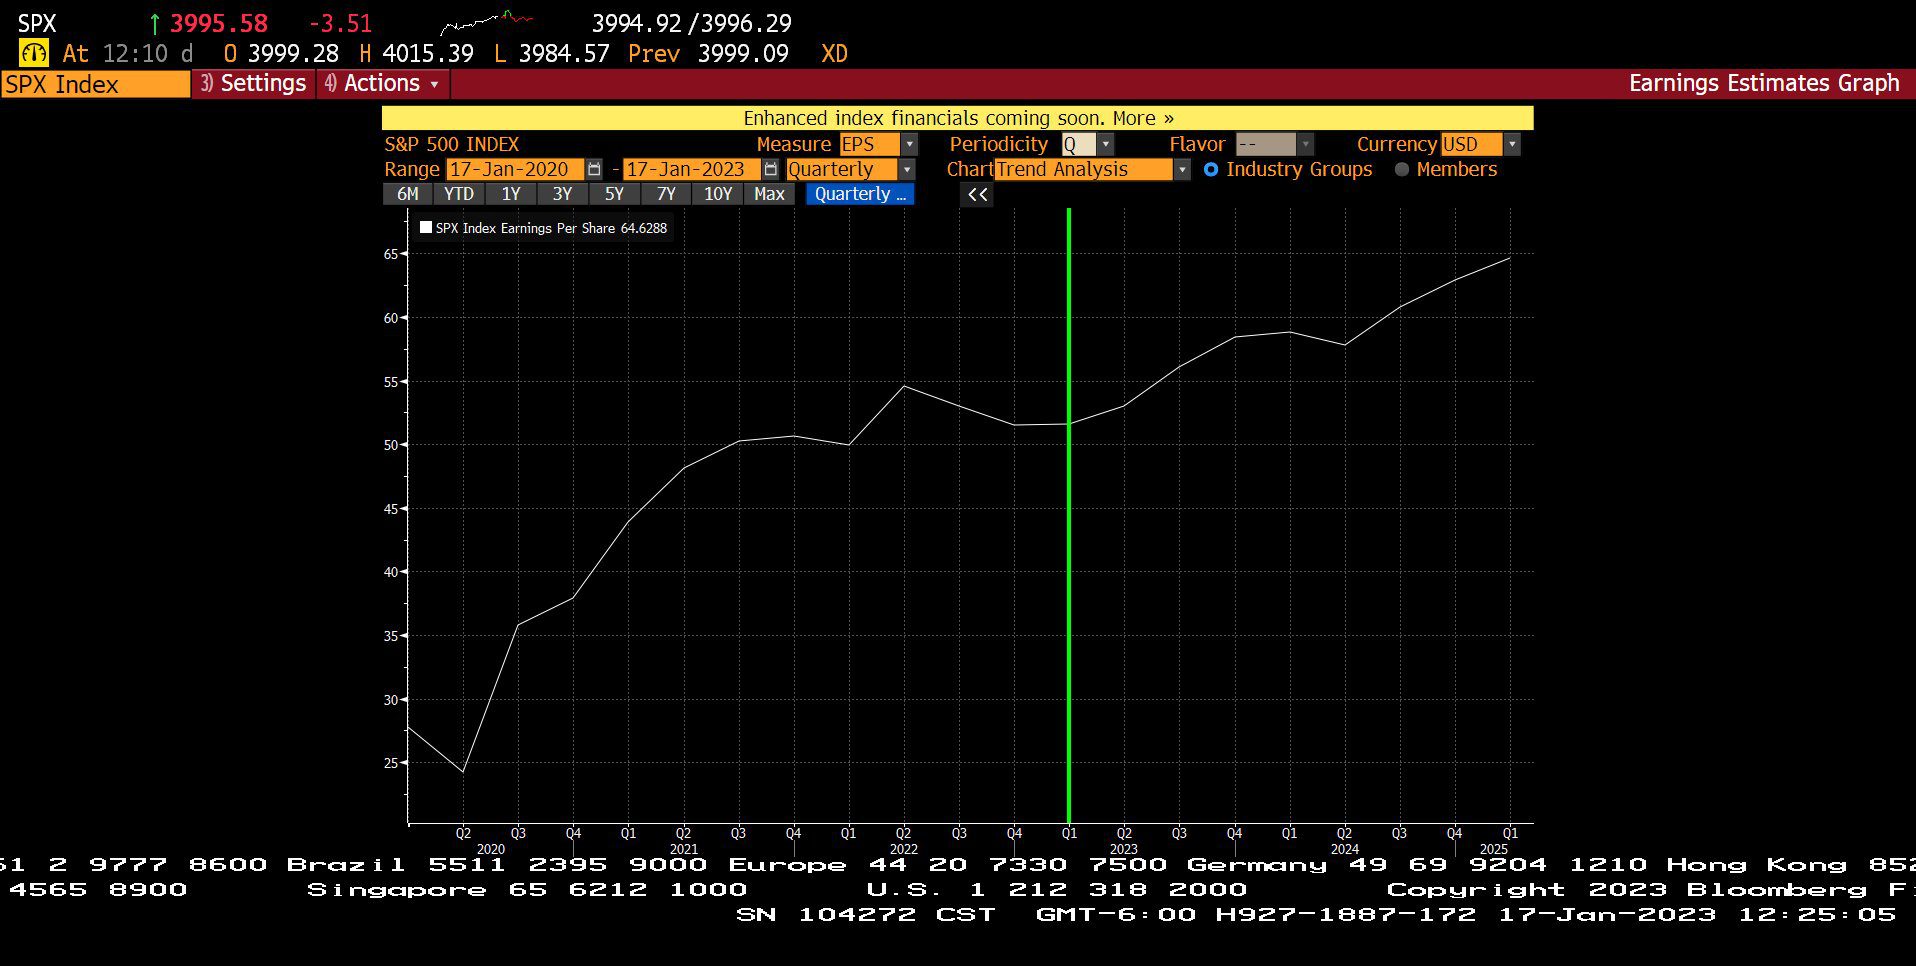Click the Trend Analysis chart type field

coord(1084,170)
